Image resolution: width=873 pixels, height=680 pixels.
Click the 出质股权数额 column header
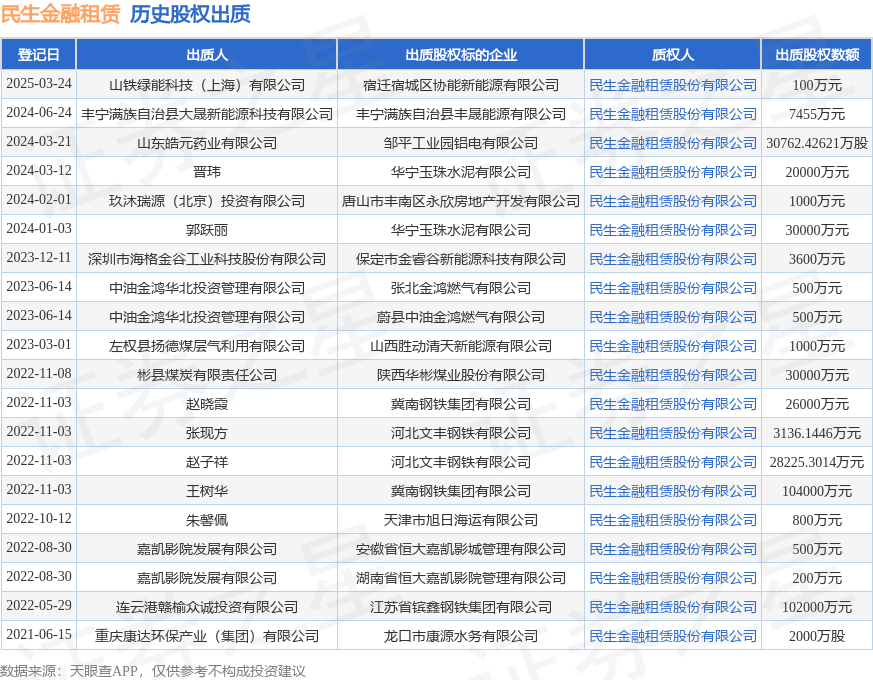click(817, 55)
